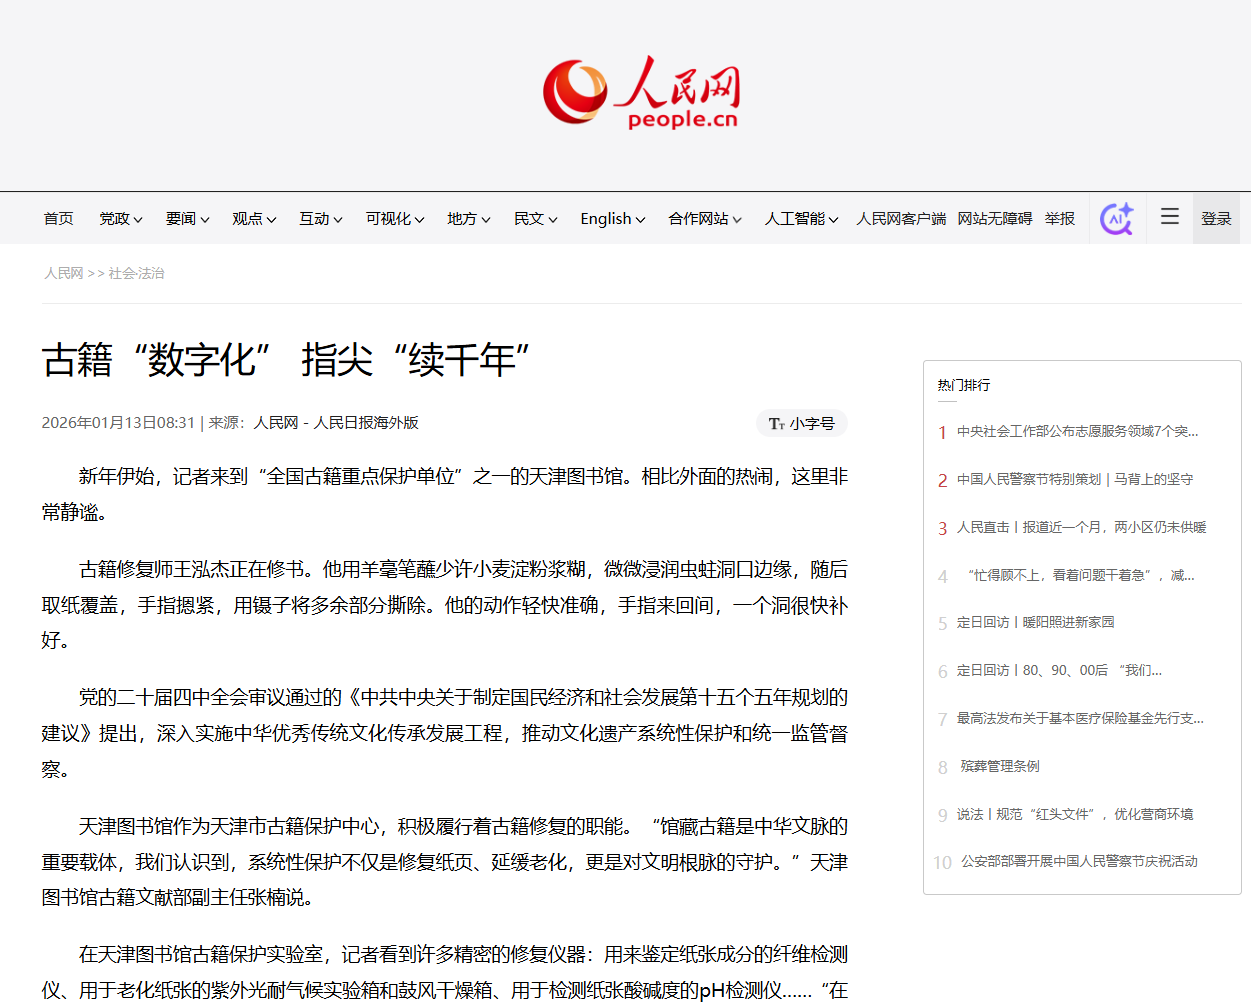Open article source 人民网-人民日报海外版
The image size is (1251, 1004).
pos(336,423)
